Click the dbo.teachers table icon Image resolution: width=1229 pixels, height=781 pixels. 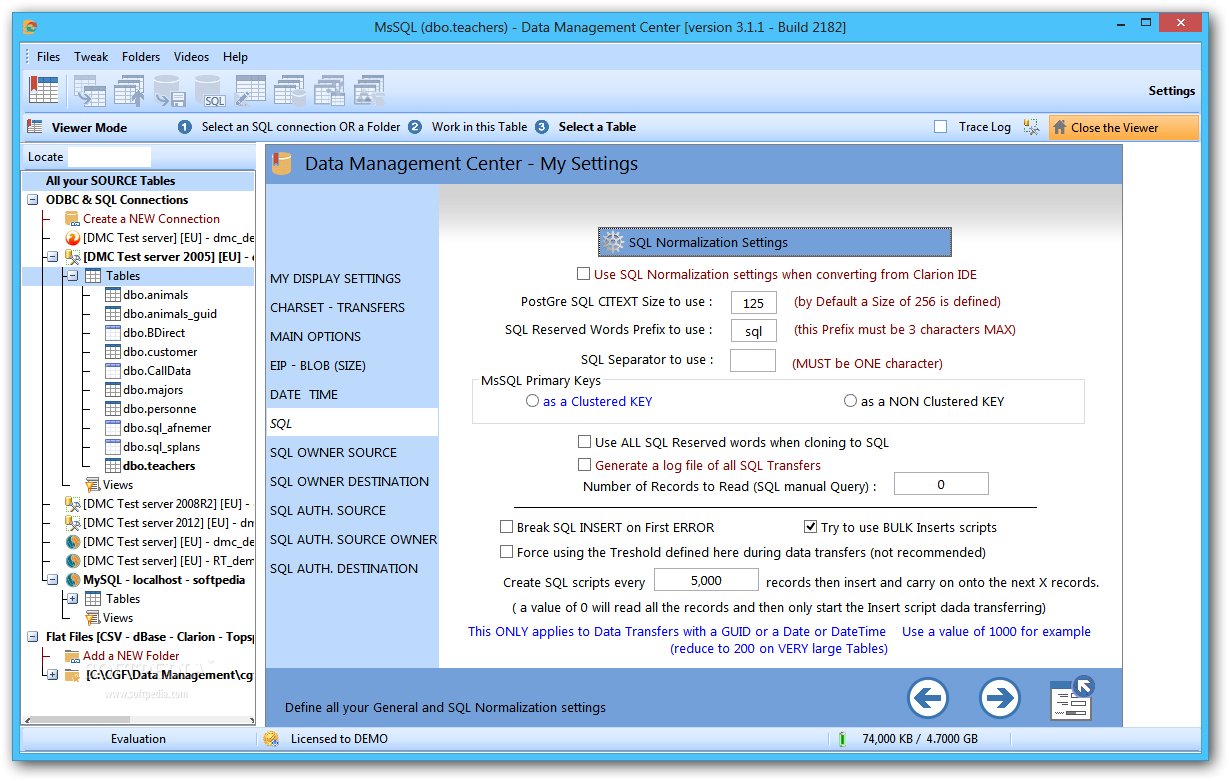click(x=112, y=466)
